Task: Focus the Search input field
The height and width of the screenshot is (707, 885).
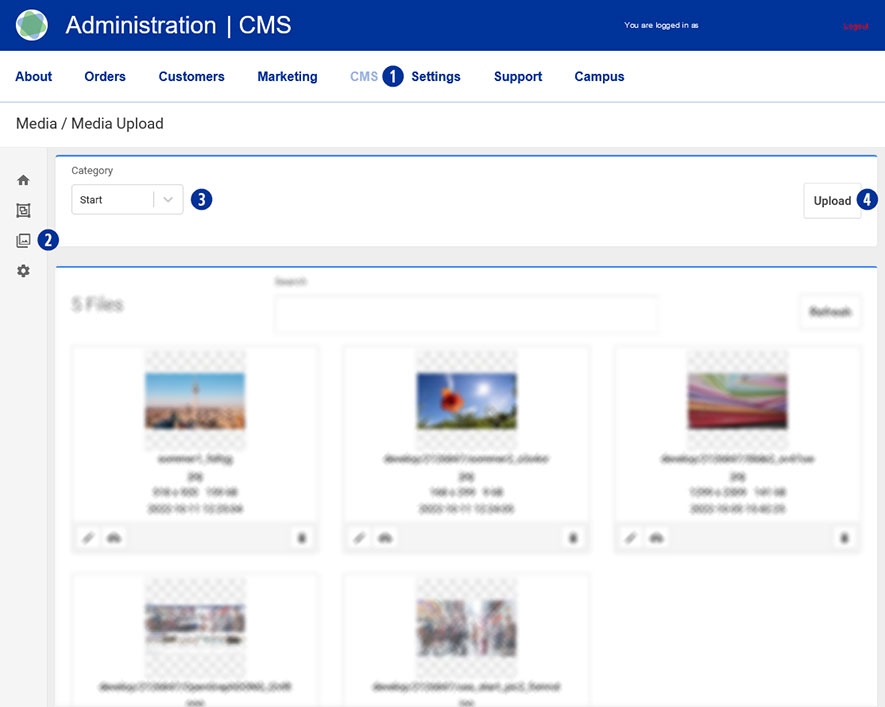Action: click(466, 313)
